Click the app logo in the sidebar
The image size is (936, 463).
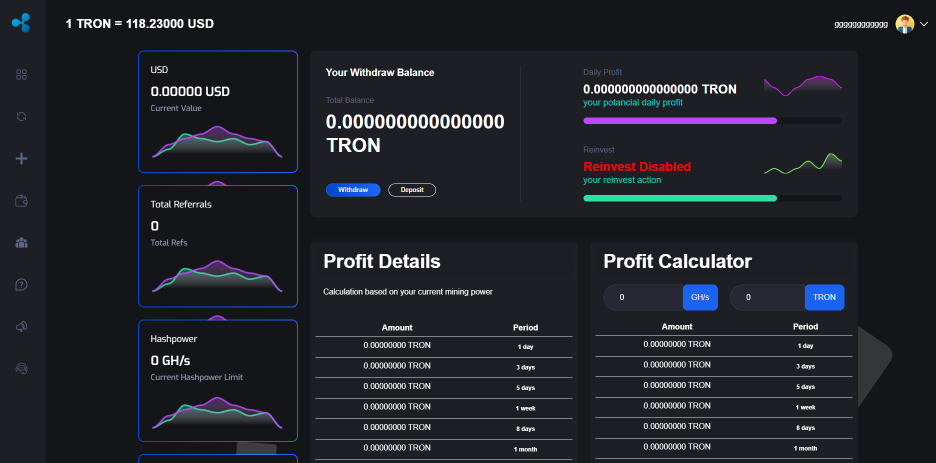click(x=21, y=22)
